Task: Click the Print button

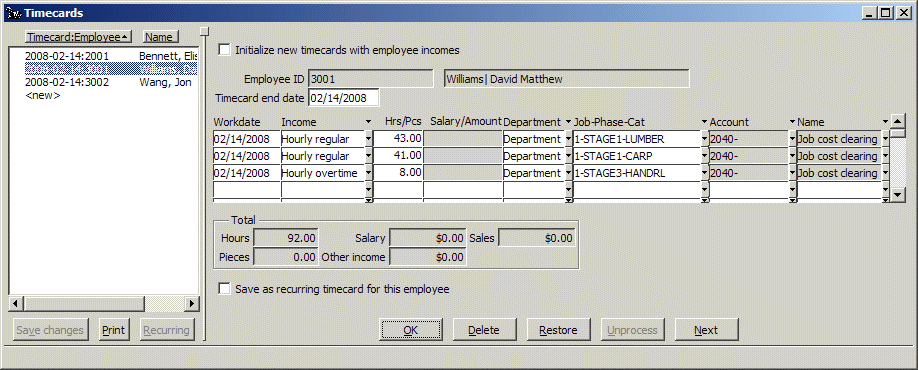Action: coord(114,330)
